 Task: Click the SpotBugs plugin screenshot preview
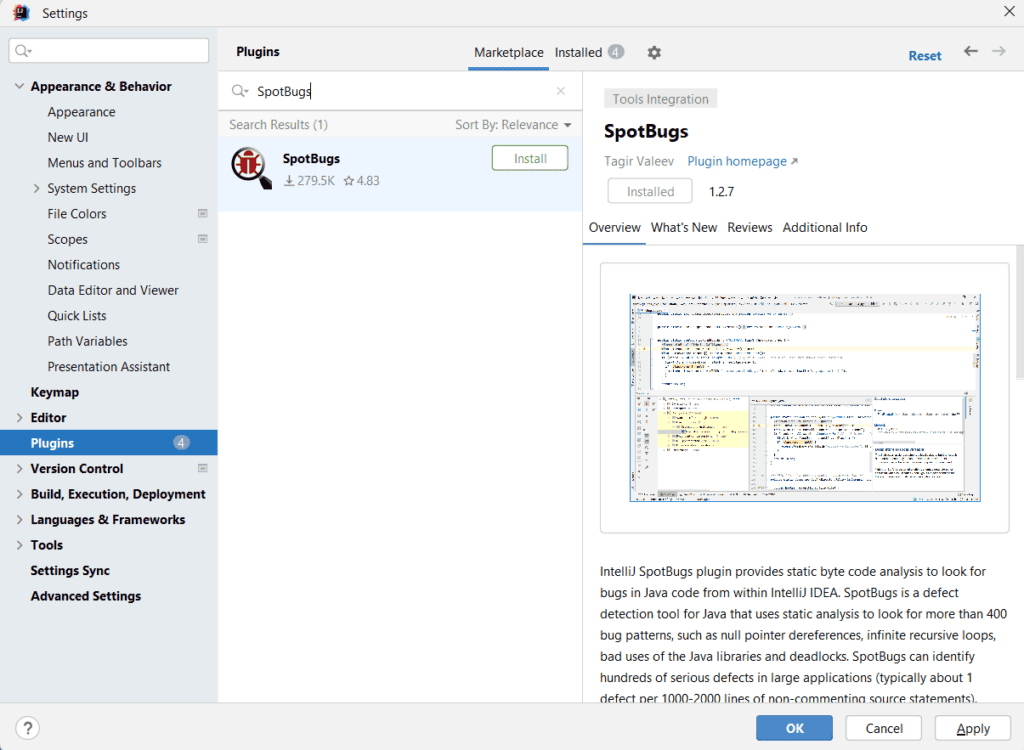(x=803, y=396)
